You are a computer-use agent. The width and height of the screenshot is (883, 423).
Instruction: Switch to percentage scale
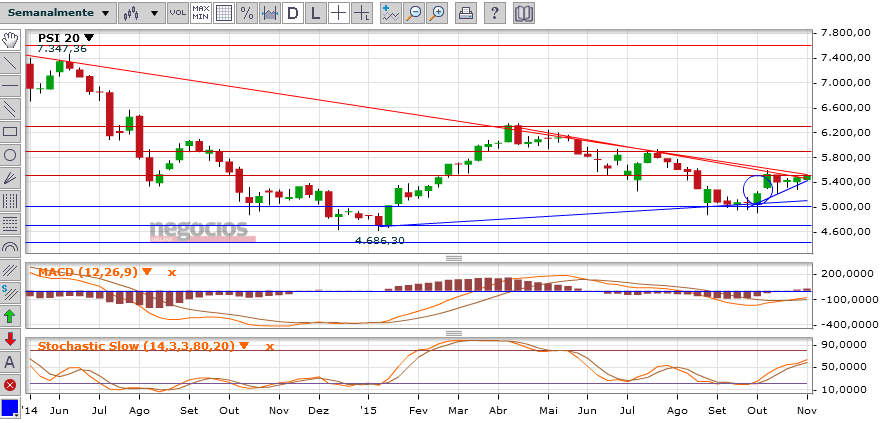(x=247, y=12)
